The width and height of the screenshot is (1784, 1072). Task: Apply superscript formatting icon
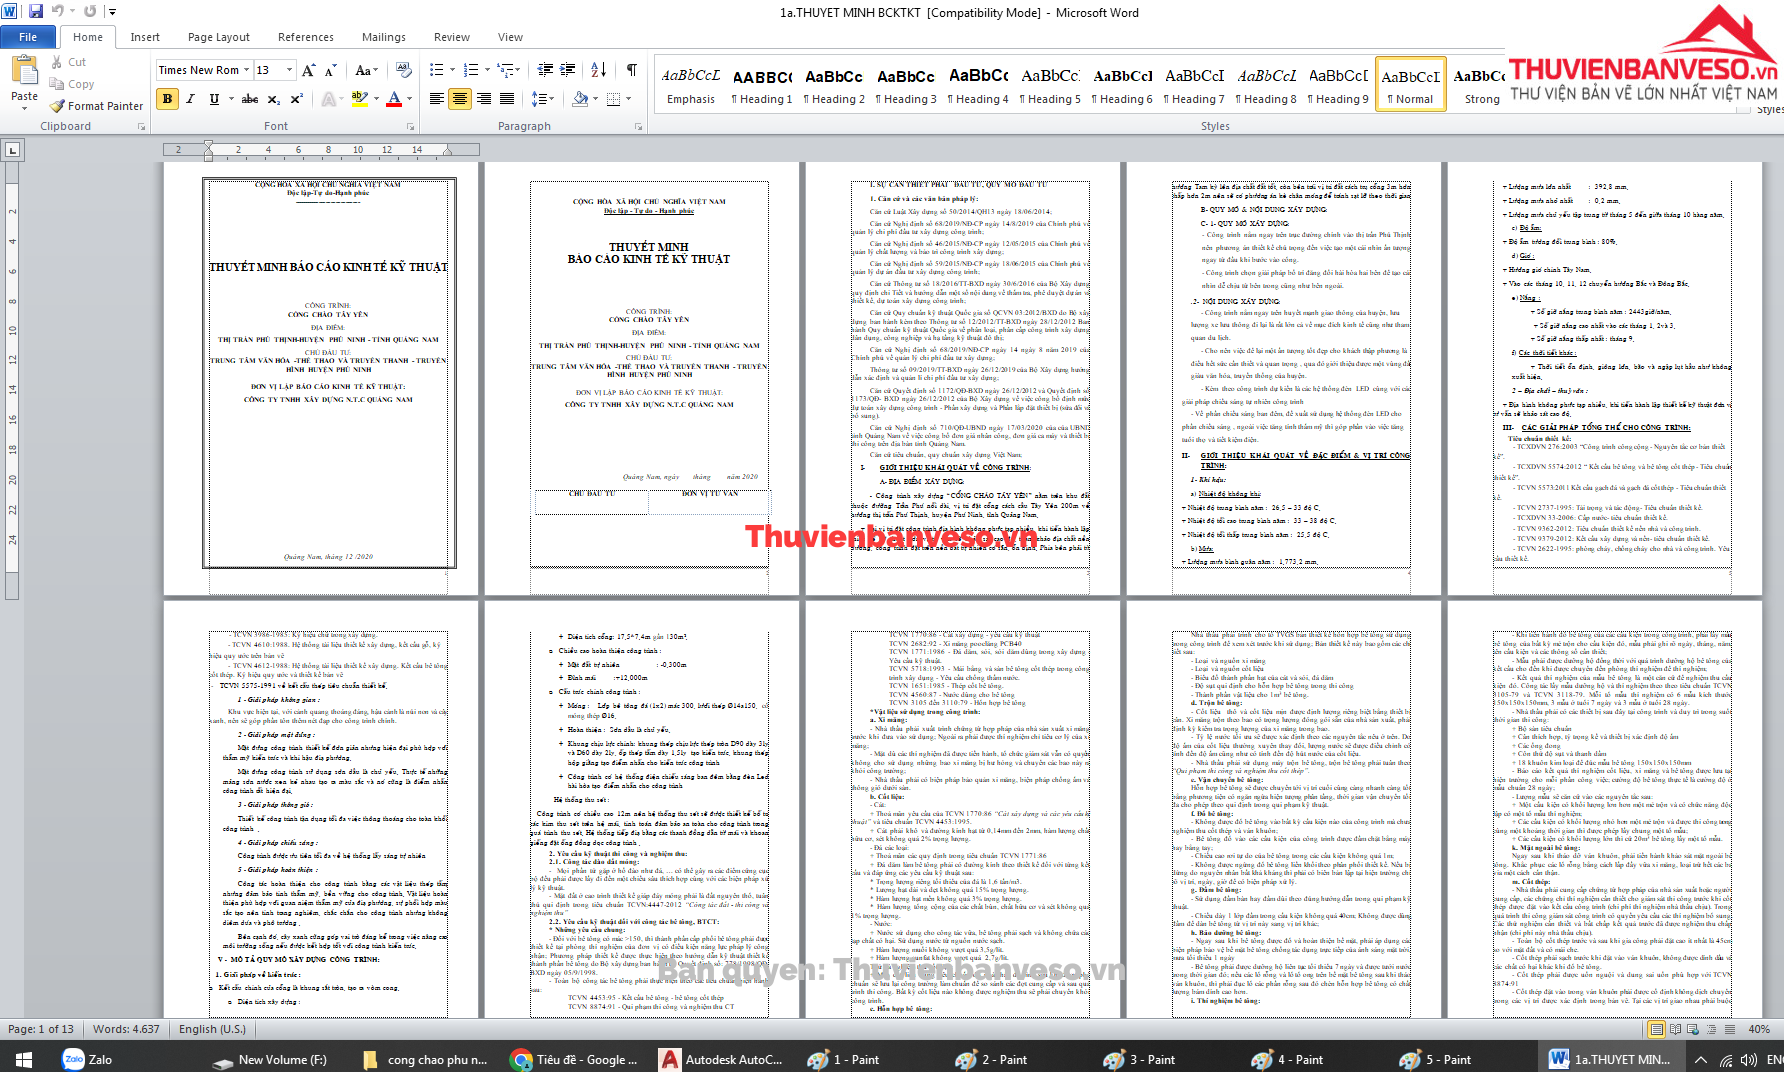click(x=297, y=99)
